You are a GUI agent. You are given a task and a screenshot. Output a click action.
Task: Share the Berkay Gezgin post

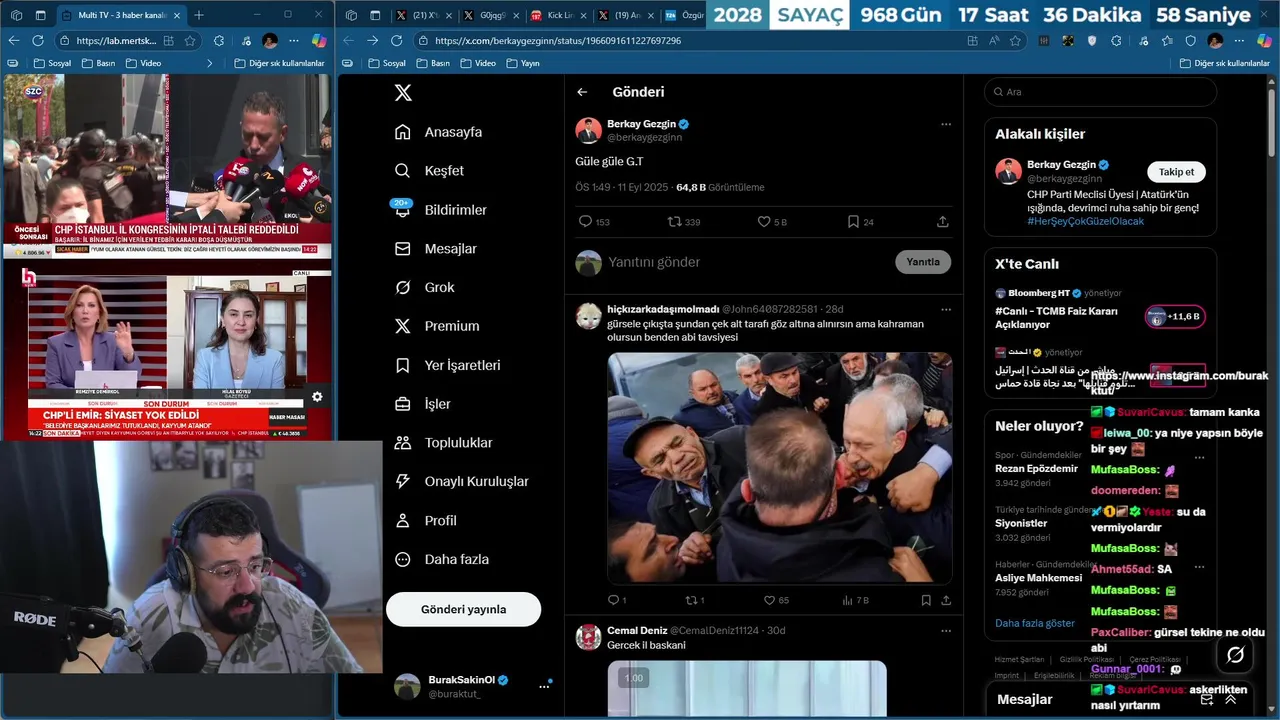point(942,222)
